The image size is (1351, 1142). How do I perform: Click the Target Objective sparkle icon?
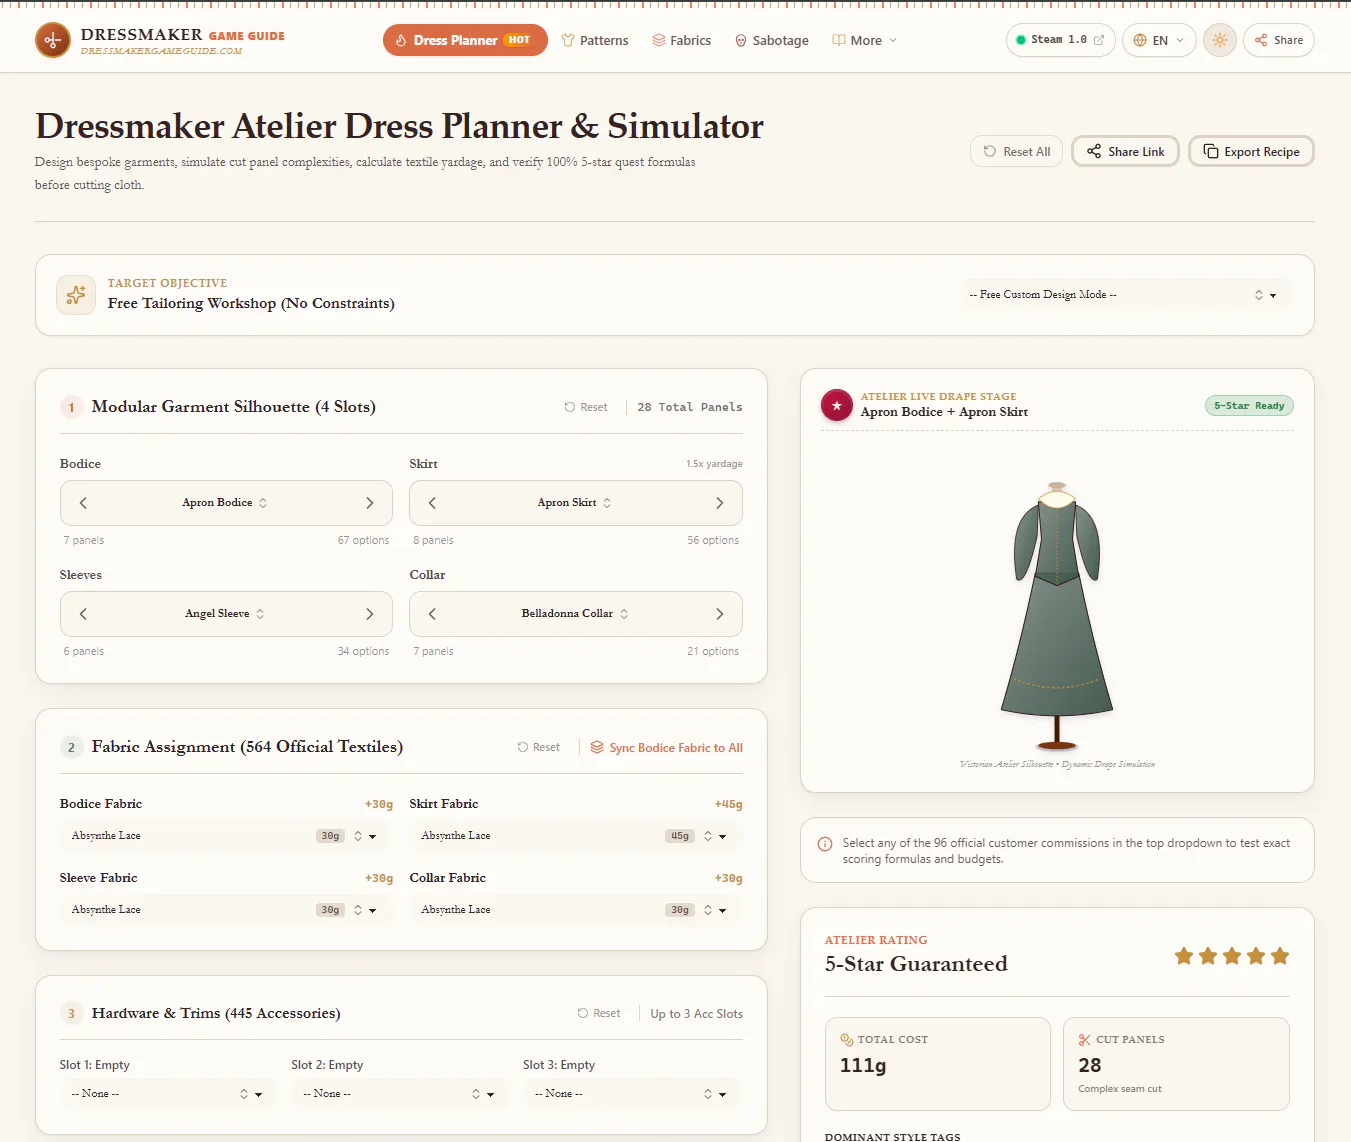76,295
